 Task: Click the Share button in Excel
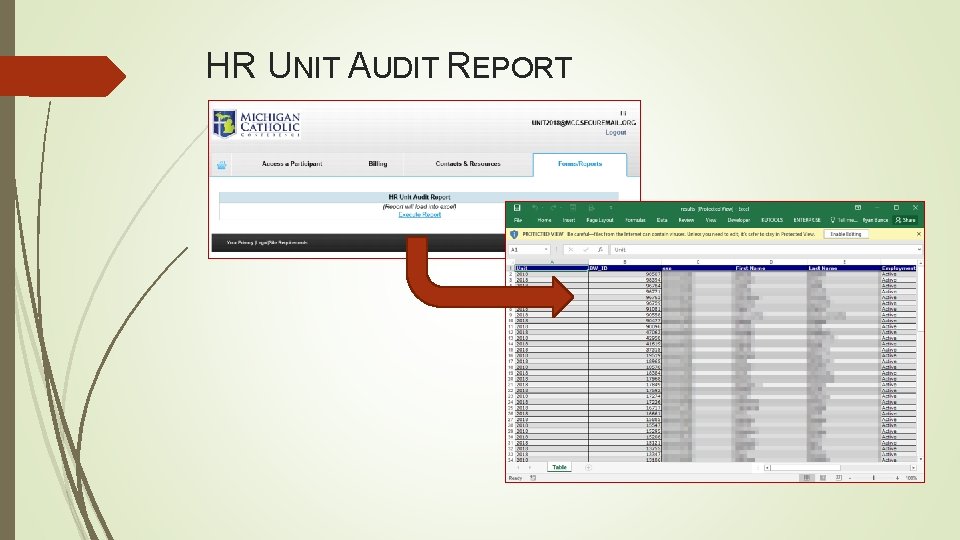click(x=906, y=220)
